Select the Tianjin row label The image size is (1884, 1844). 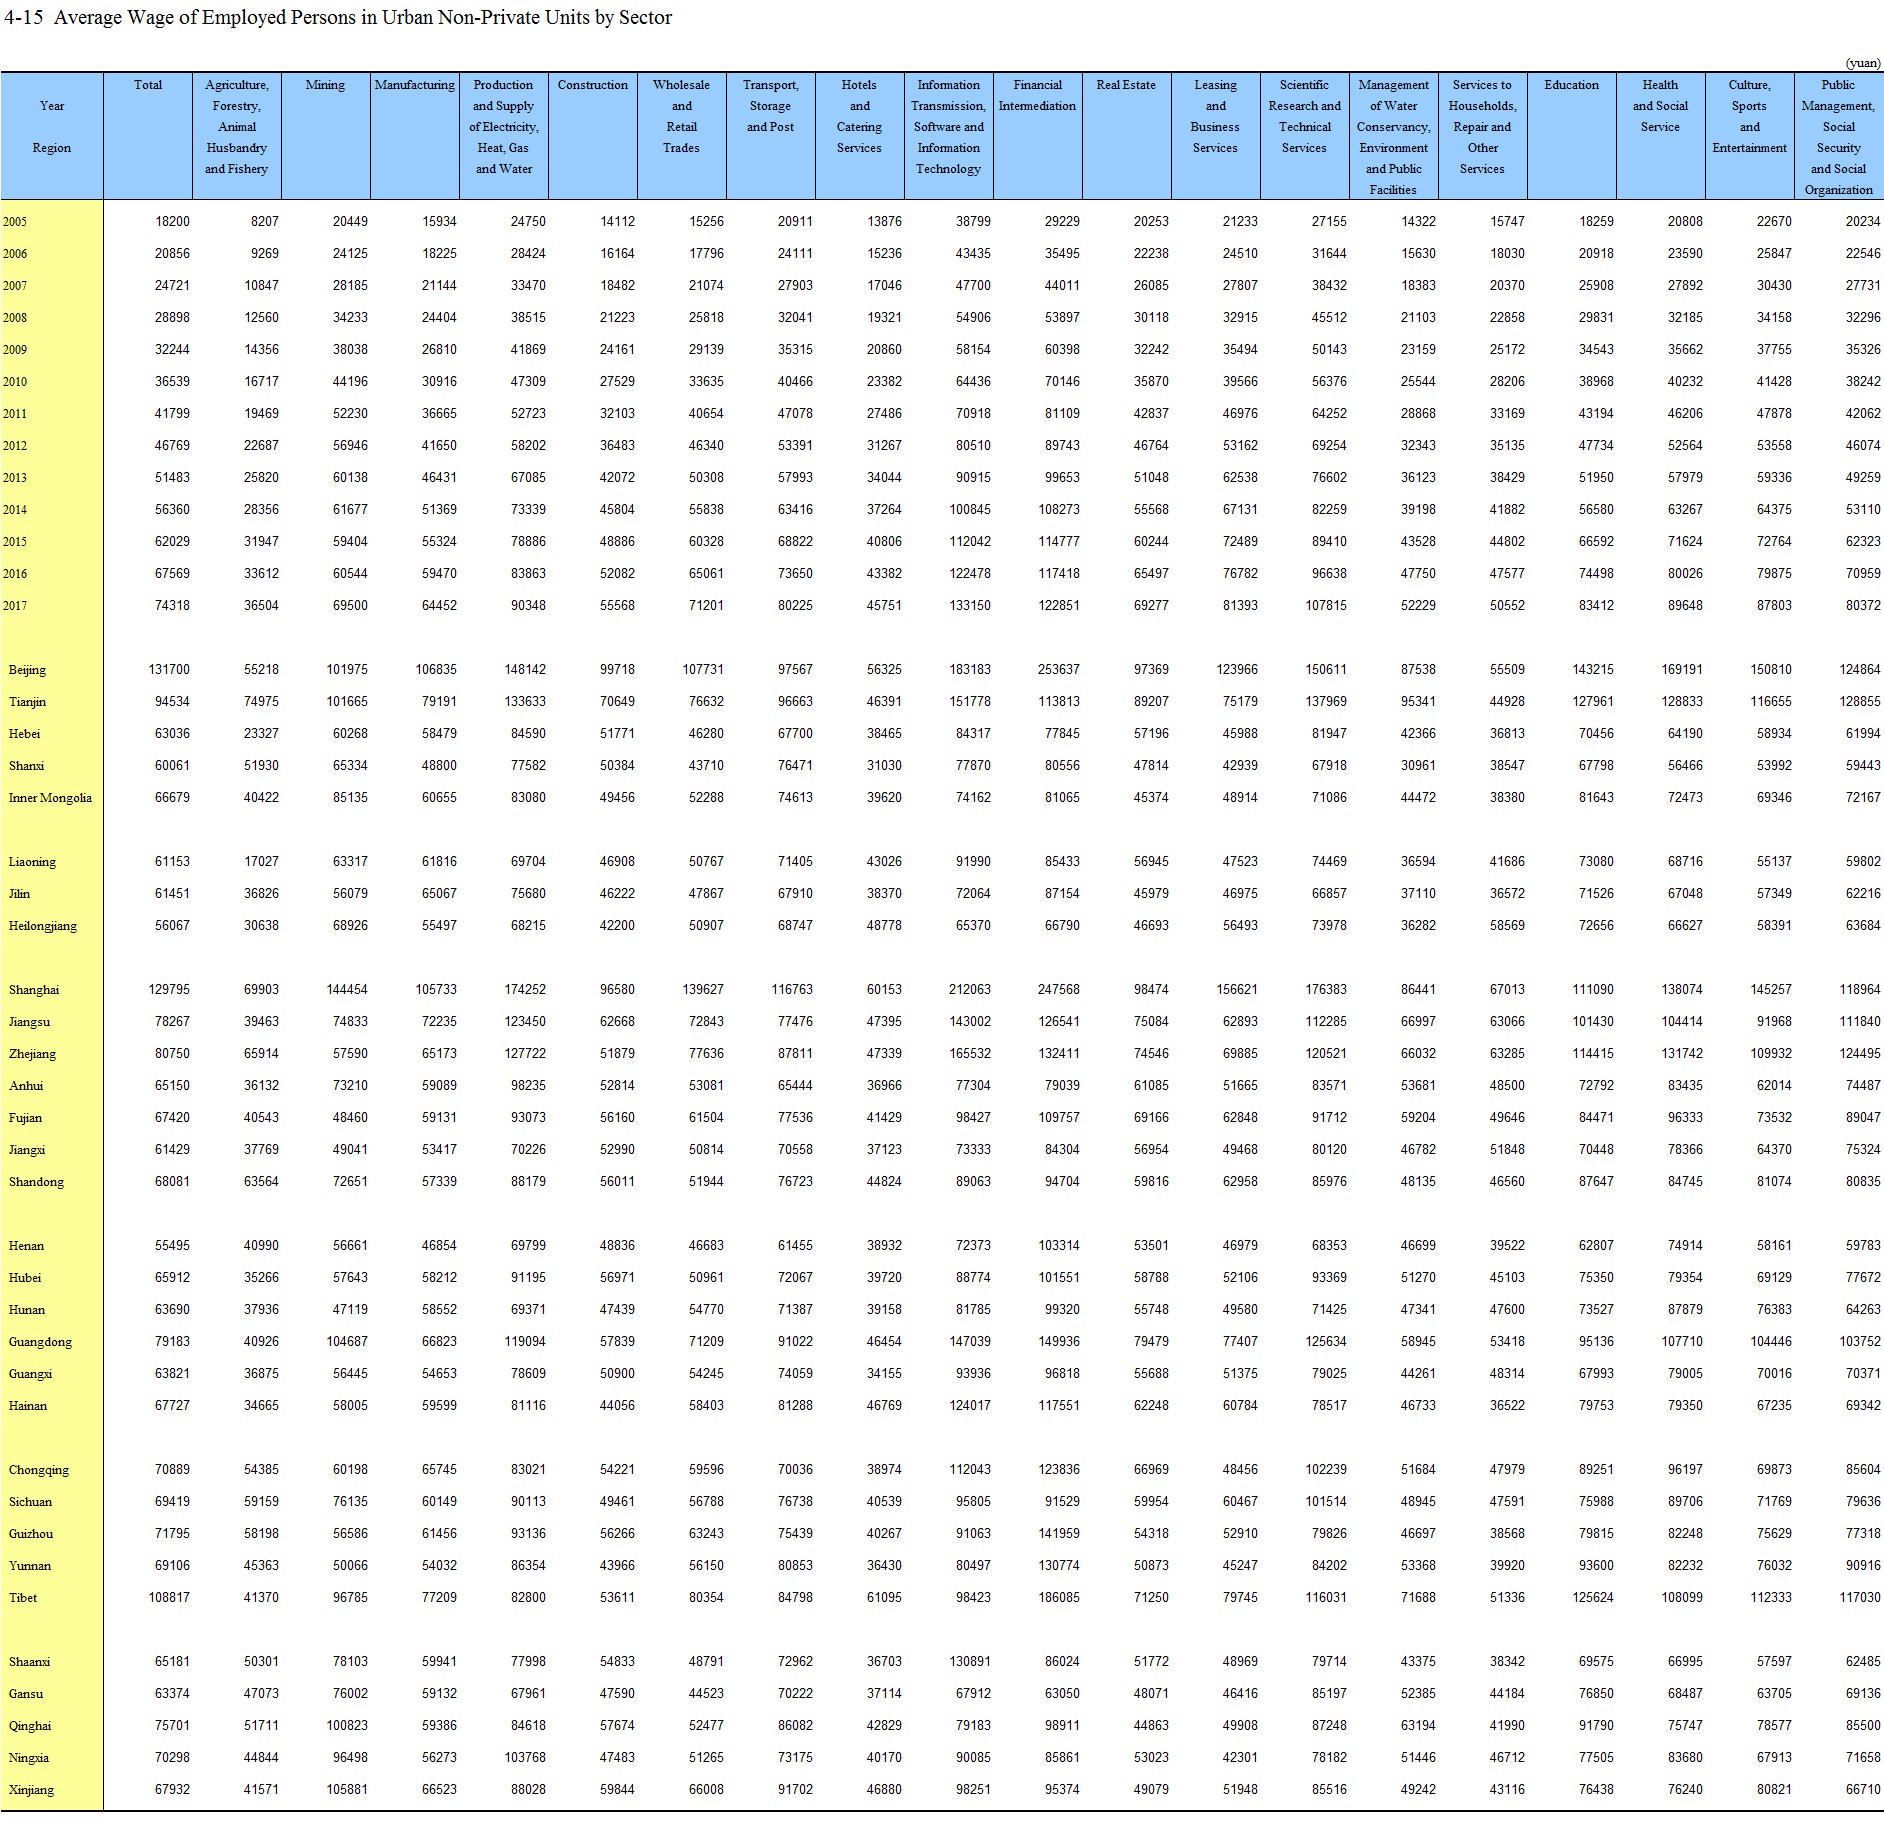pyautogui.click(x=27, y=702)
